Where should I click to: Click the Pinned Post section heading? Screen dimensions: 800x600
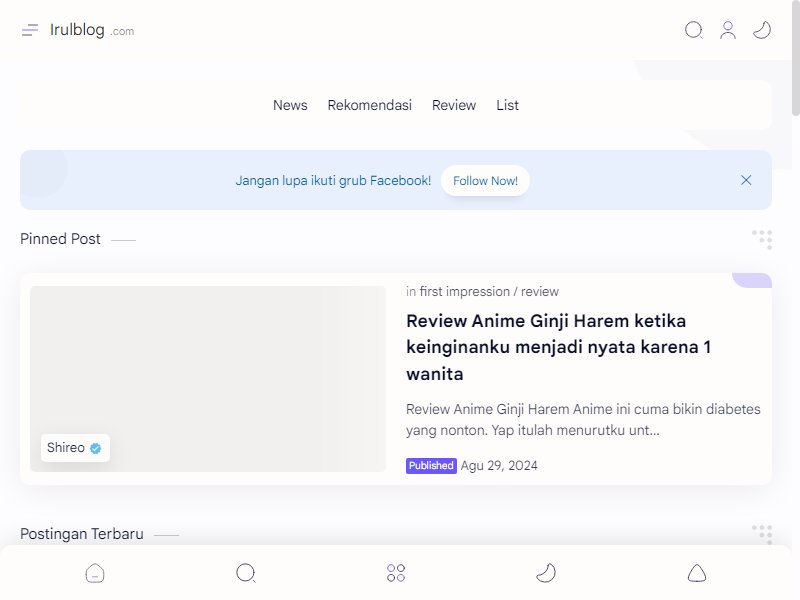pyautogui.click(x=60, y=239)
